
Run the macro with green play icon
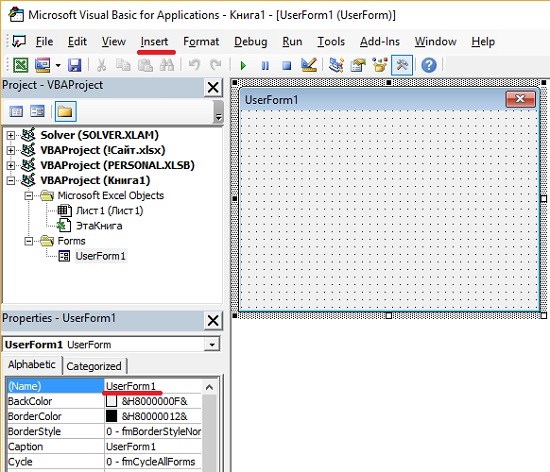tap(243, 65)
